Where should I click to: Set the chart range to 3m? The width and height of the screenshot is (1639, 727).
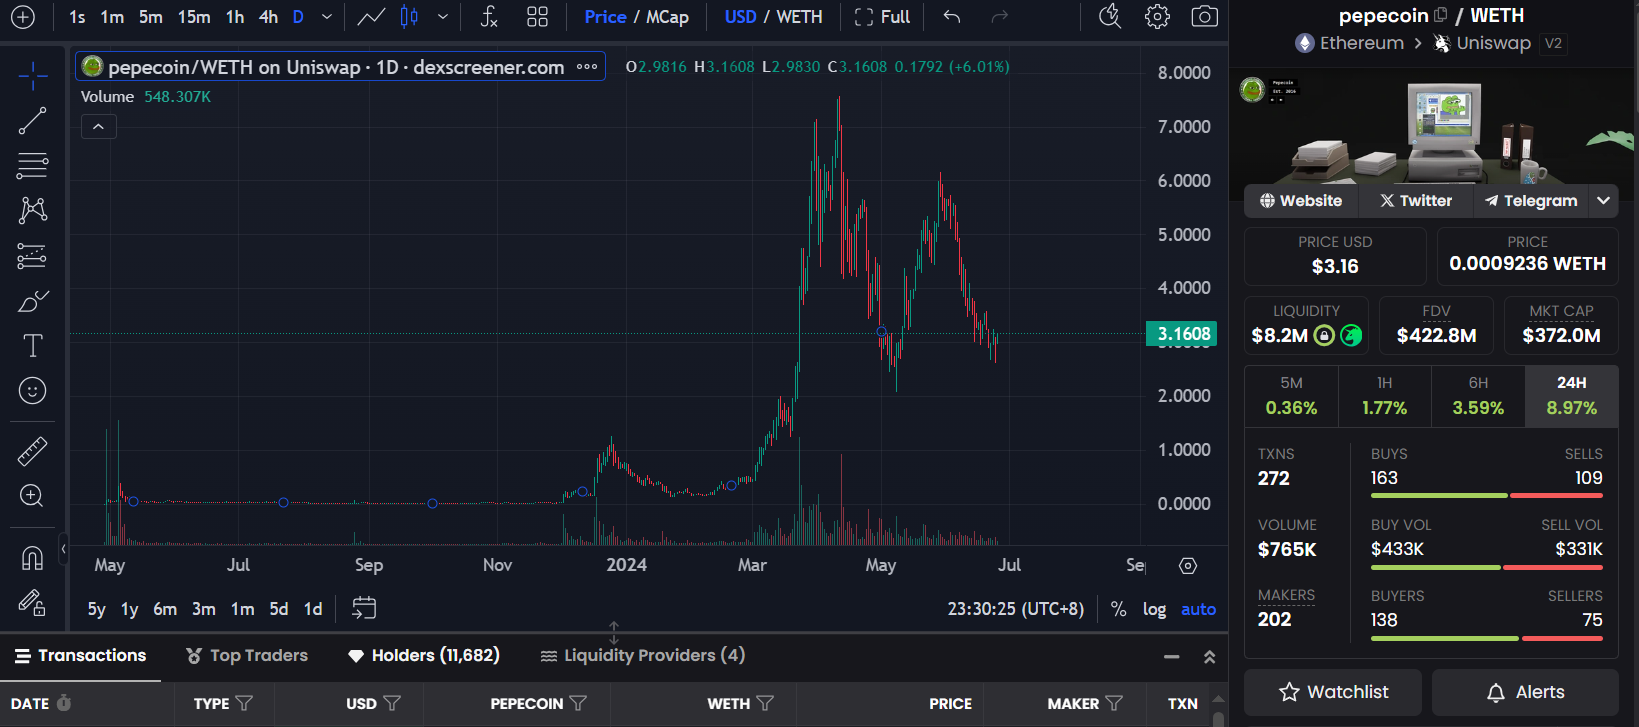click(204, 609)
